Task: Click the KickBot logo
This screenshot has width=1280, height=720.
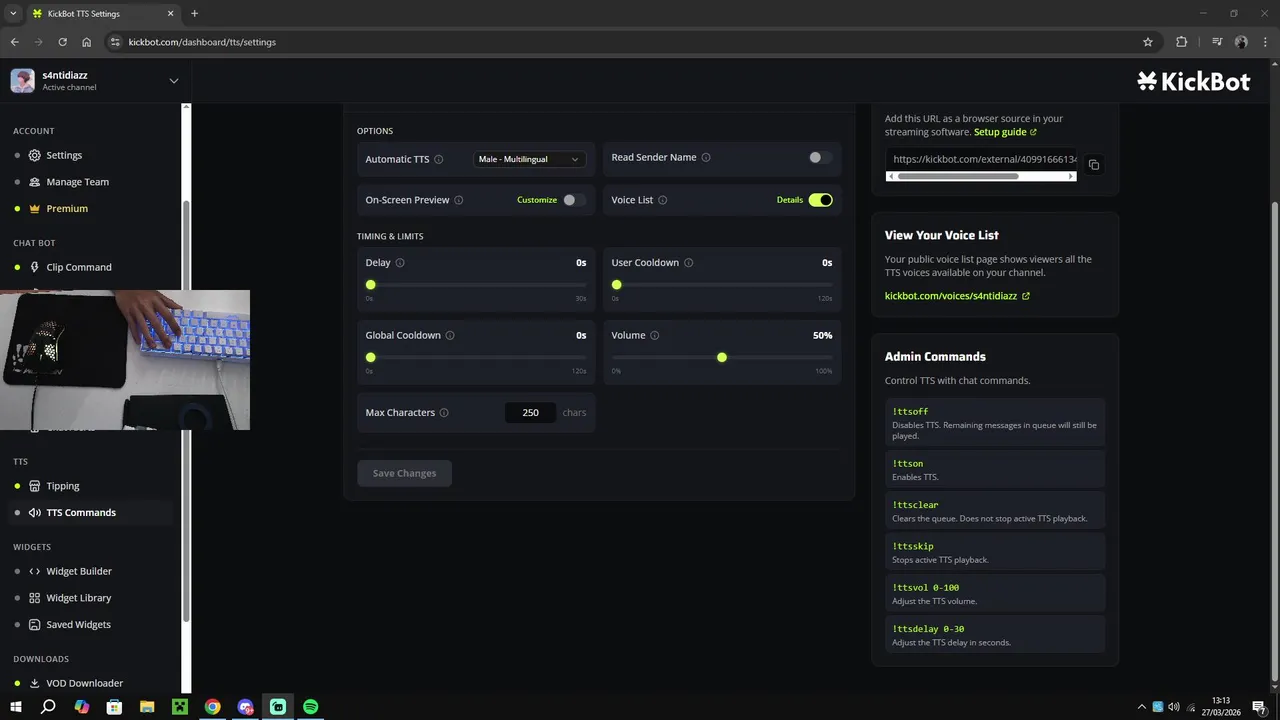Action: pos(1194,82)
